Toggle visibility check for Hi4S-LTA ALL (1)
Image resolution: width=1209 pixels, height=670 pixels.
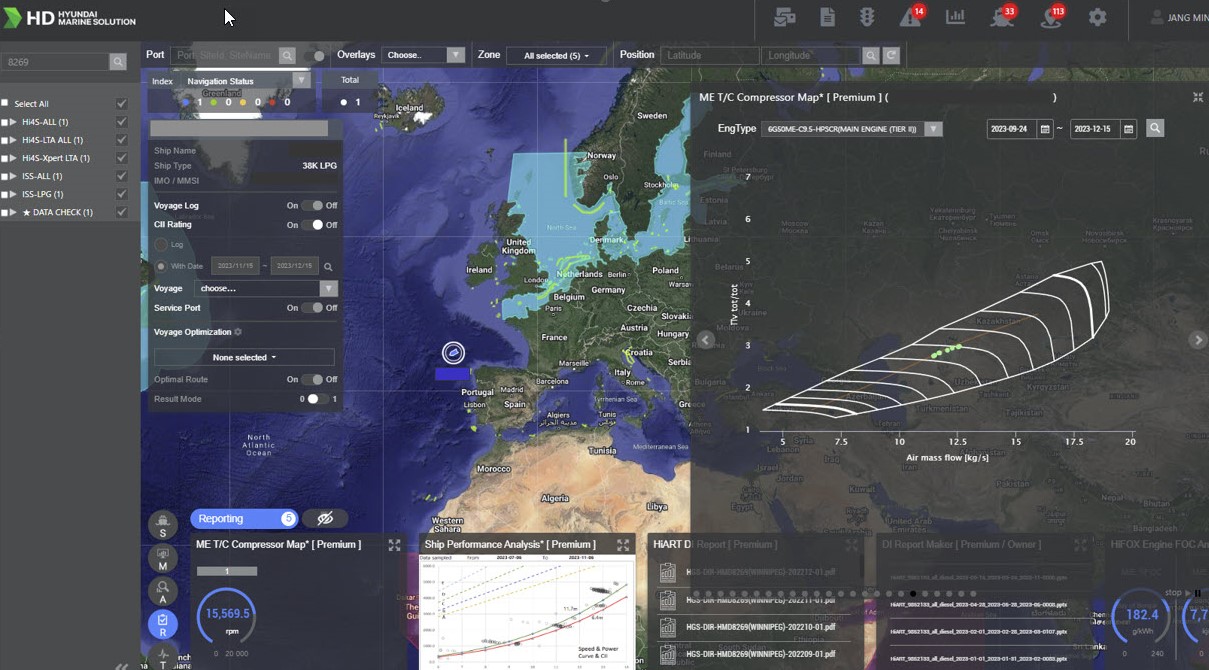pyautogui.click(x=122, y=140)
